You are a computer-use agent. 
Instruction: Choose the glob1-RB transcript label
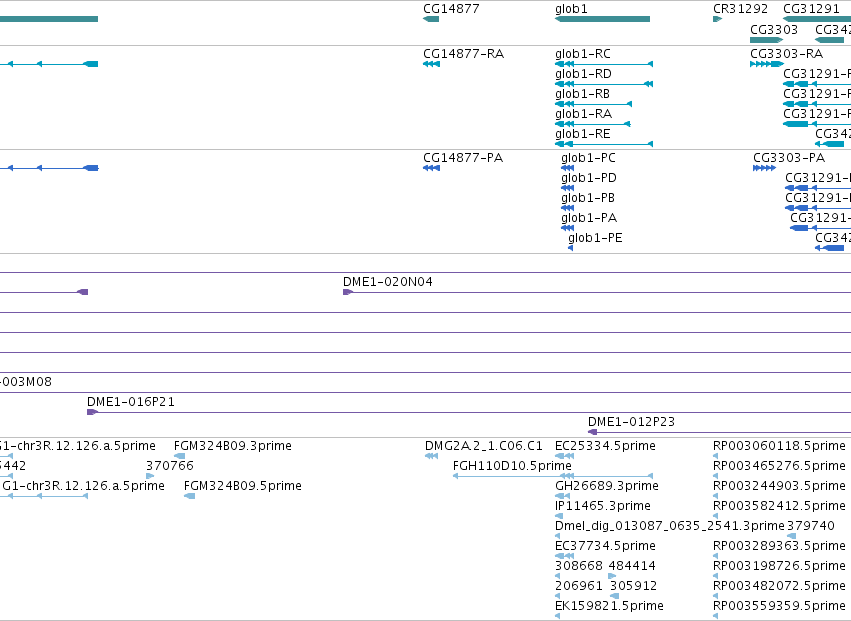(x=582, y=94)
